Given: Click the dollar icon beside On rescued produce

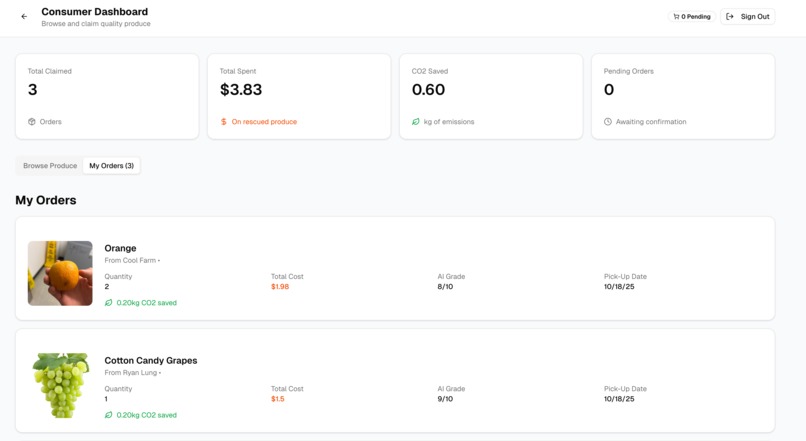Looking at the screenshot, I should [x=224, y=122].
